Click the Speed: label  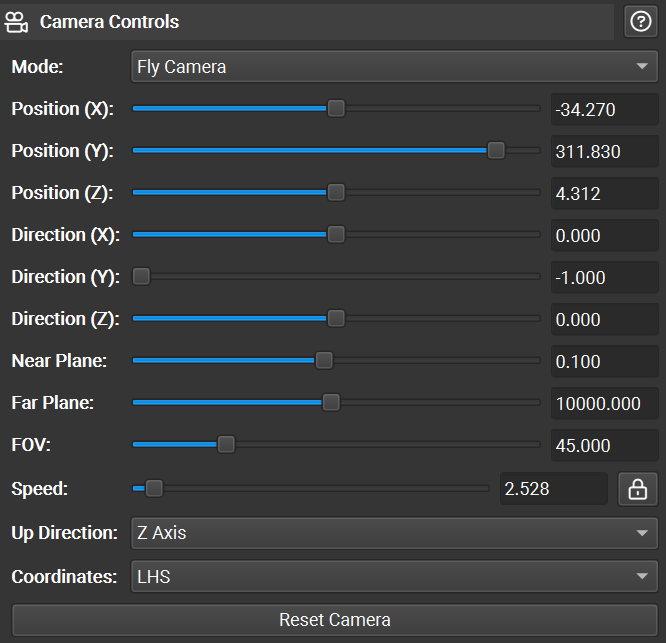click(40, 489)
